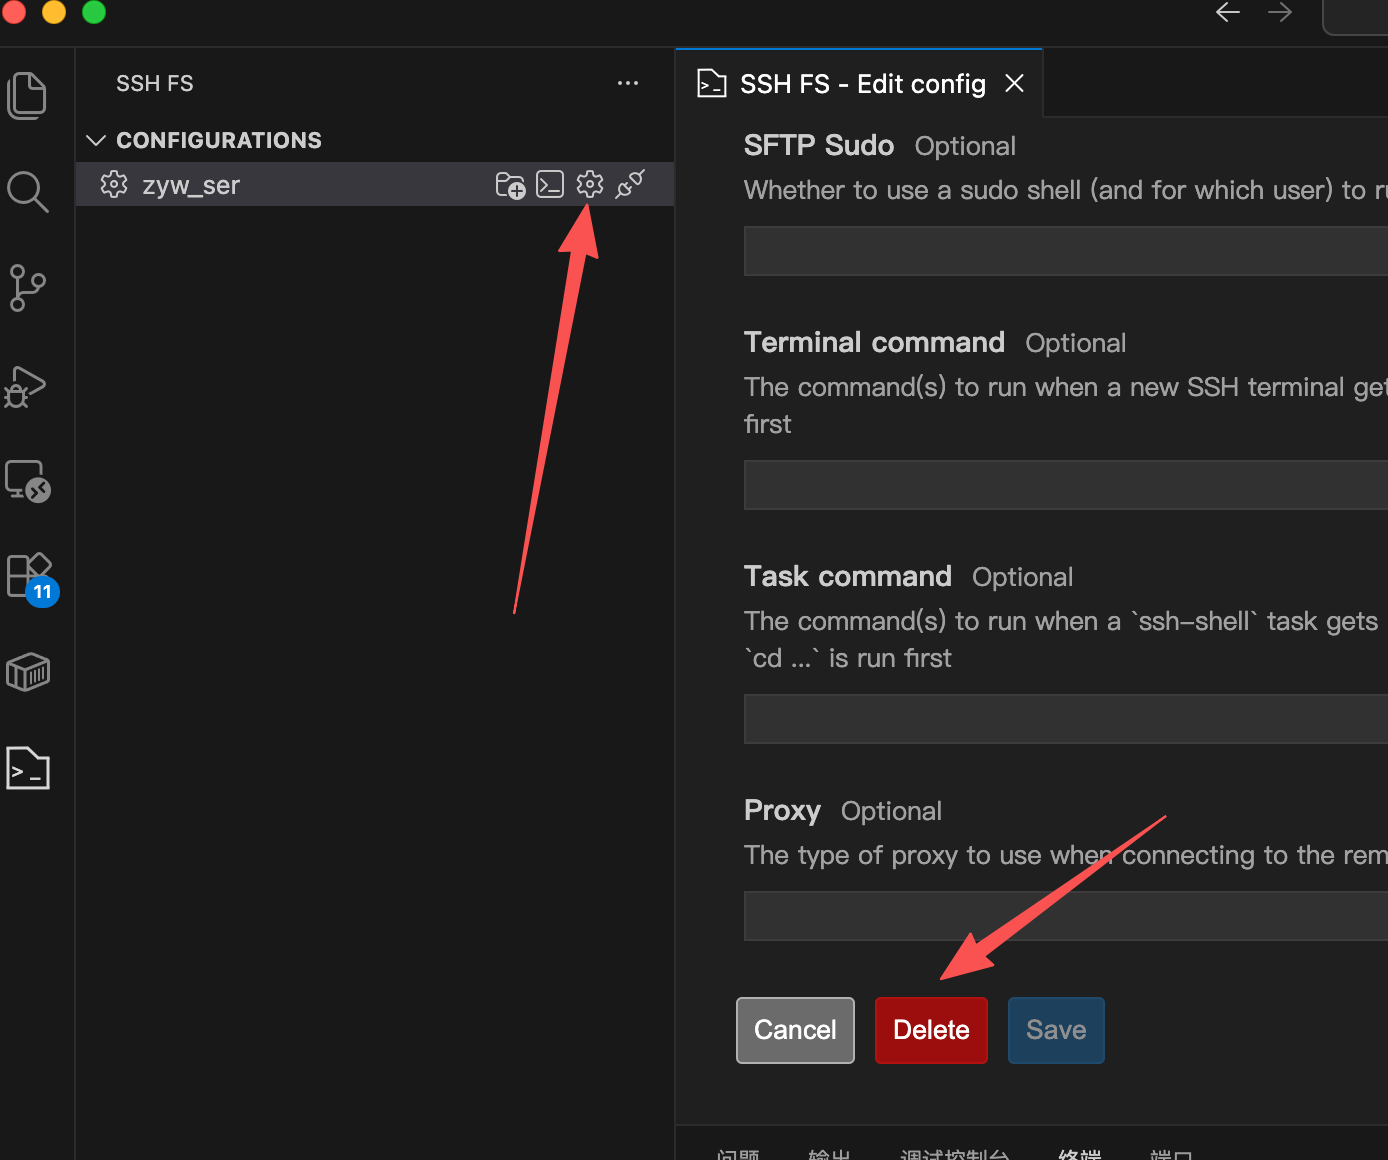This screenshot has width=1388, height=1160.
Task: Open the 输出 panel tab
Action: (829, 1155)
